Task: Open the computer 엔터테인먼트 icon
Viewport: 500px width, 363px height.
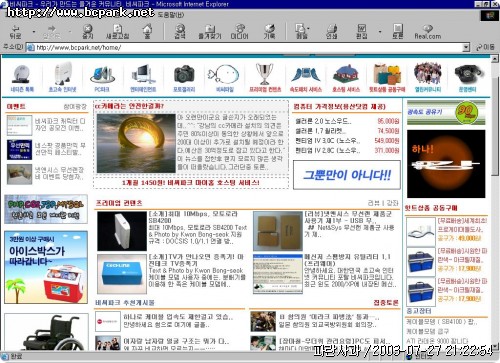Action: [143, 78]
